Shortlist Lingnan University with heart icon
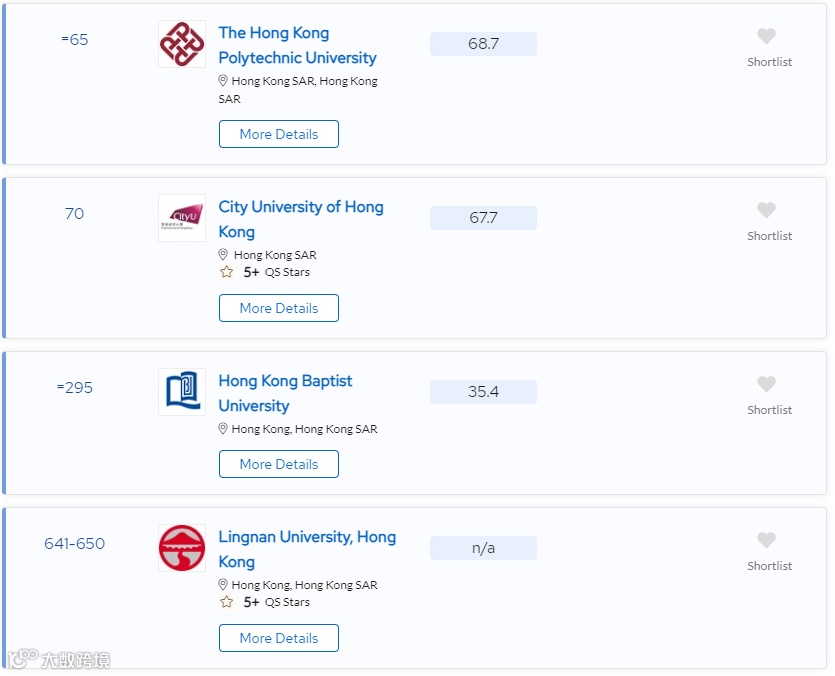Screen dimensions: 835x676 766,540
